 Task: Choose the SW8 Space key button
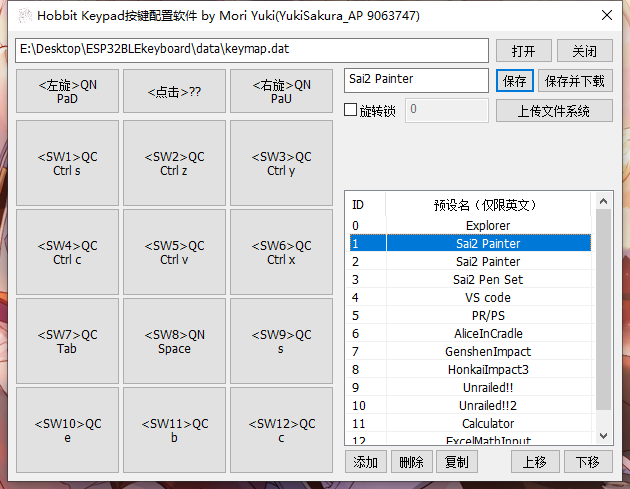point(174,342)
